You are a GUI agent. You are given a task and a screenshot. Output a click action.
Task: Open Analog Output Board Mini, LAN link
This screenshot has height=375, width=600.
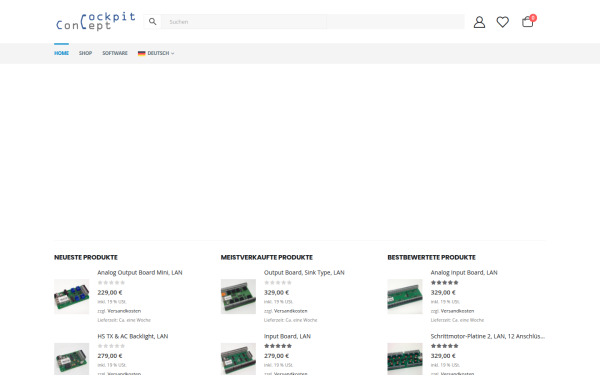coord(140,272)
